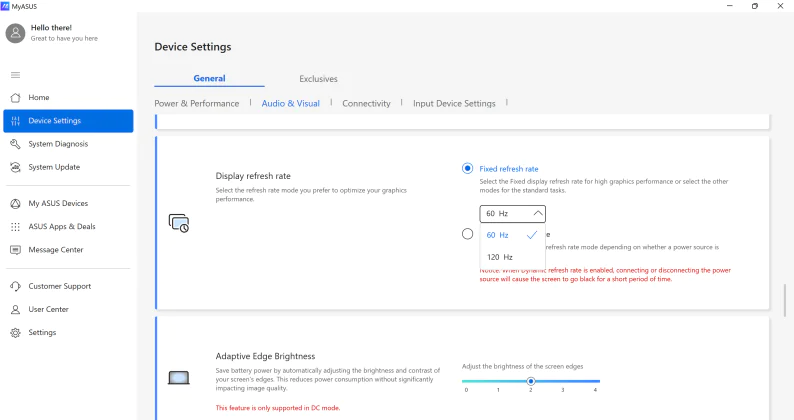Click the Device Settings sliders icon
This screenshot has height=420, width=794.
(x=16, y=121)
